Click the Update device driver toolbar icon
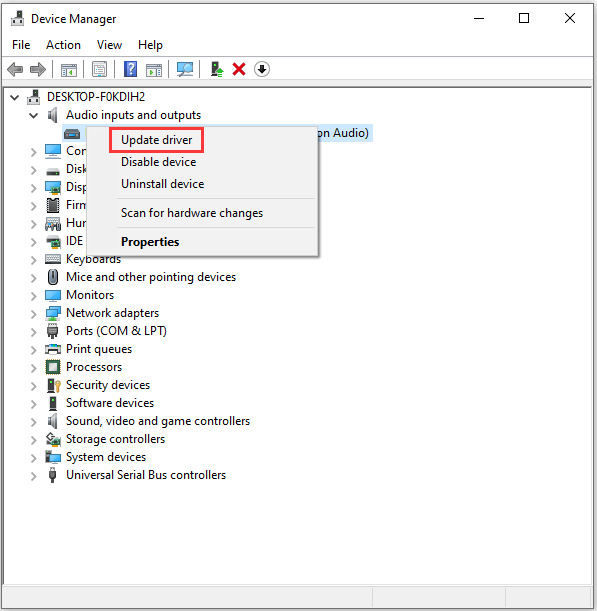The height and width of the screenshot is (611, 597). coord(217,69)
